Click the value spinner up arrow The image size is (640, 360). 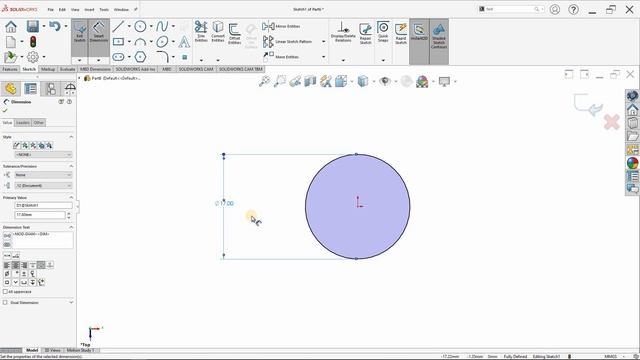[x=69, y=213]
